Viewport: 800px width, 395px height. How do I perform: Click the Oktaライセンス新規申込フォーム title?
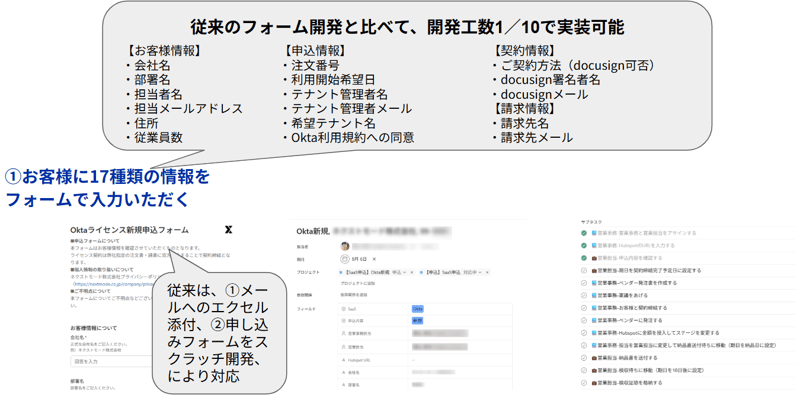(130, 230)
